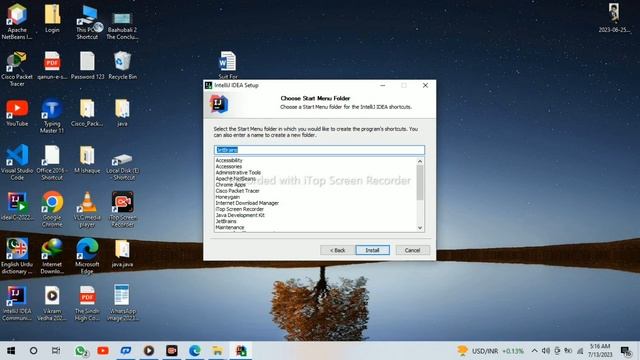The width and height of the screenshot is (640, 360).
Task: Launch IntelliJ IDEA Community desktop shortcut
Action: [17, 303]
